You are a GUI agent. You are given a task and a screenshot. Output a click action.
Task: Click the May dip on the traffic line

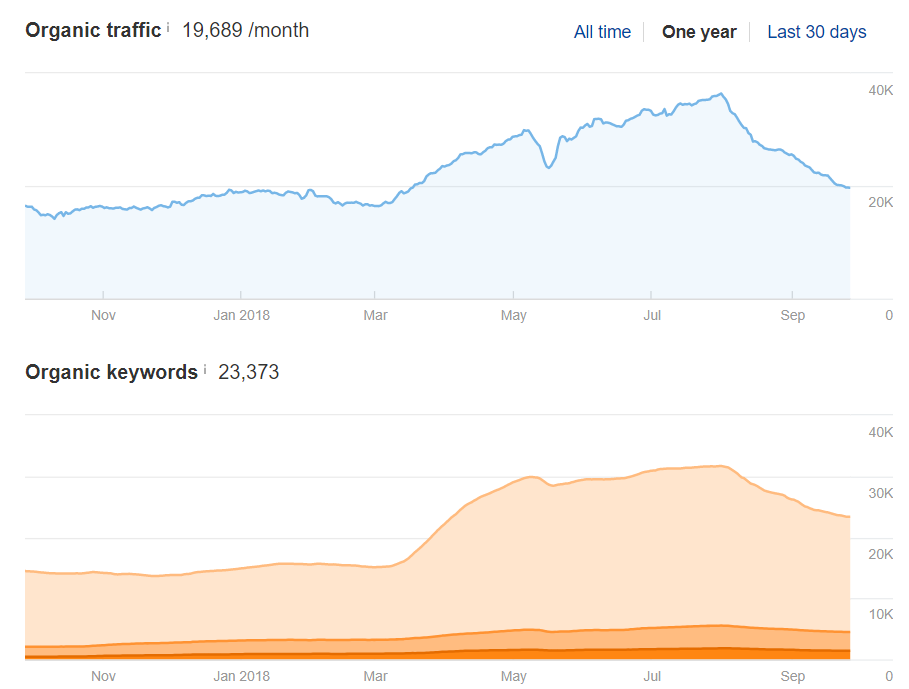point(548,167)
